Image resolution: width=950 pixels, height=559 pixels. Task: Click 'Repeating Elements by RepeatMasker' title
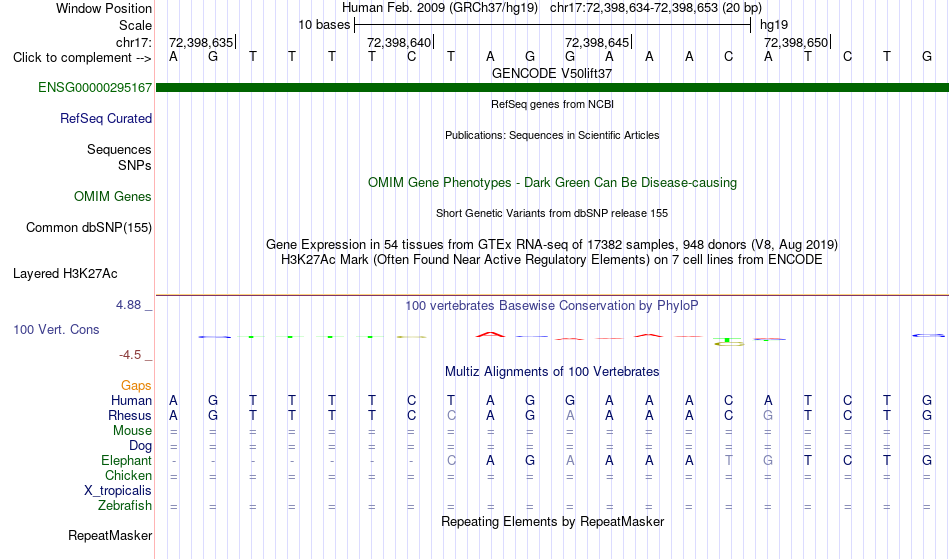(x=552, y=521)
